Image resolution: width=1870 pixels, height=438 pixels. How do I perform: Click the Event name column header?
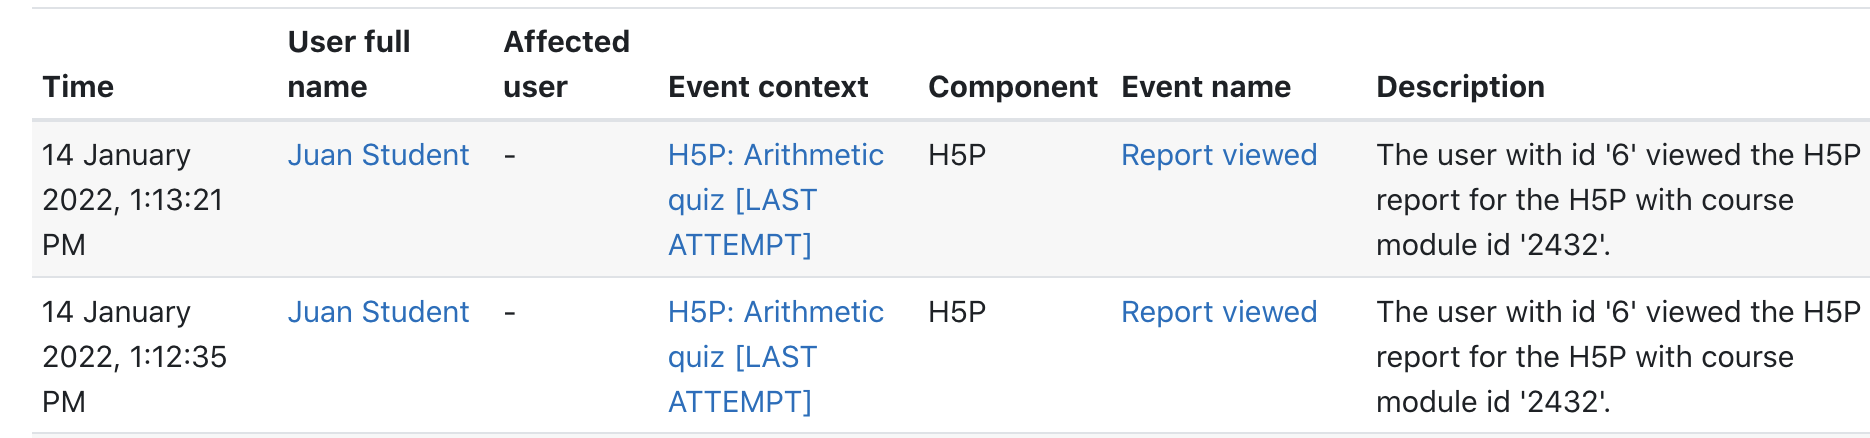[x=1206, y=87]
